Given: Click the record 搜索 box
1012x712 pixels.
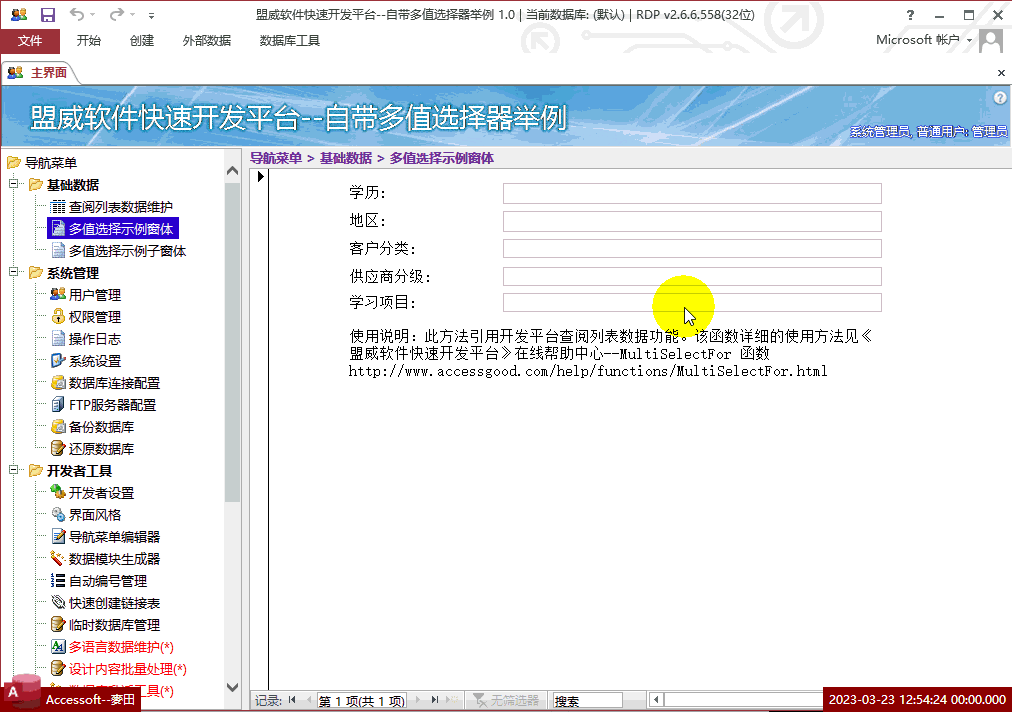Looking at the screenshot, I should 587,701.
